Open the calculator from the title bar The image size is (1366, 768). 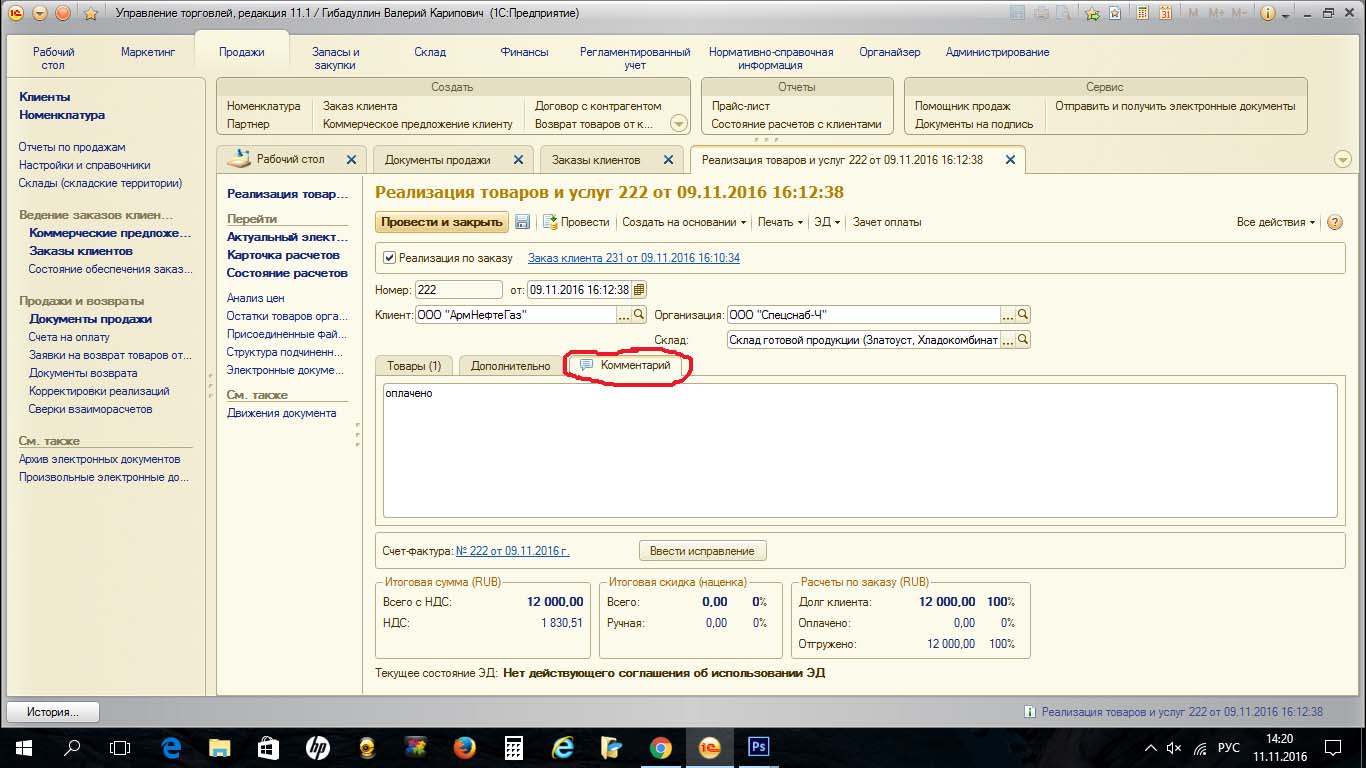point(1143,14)
